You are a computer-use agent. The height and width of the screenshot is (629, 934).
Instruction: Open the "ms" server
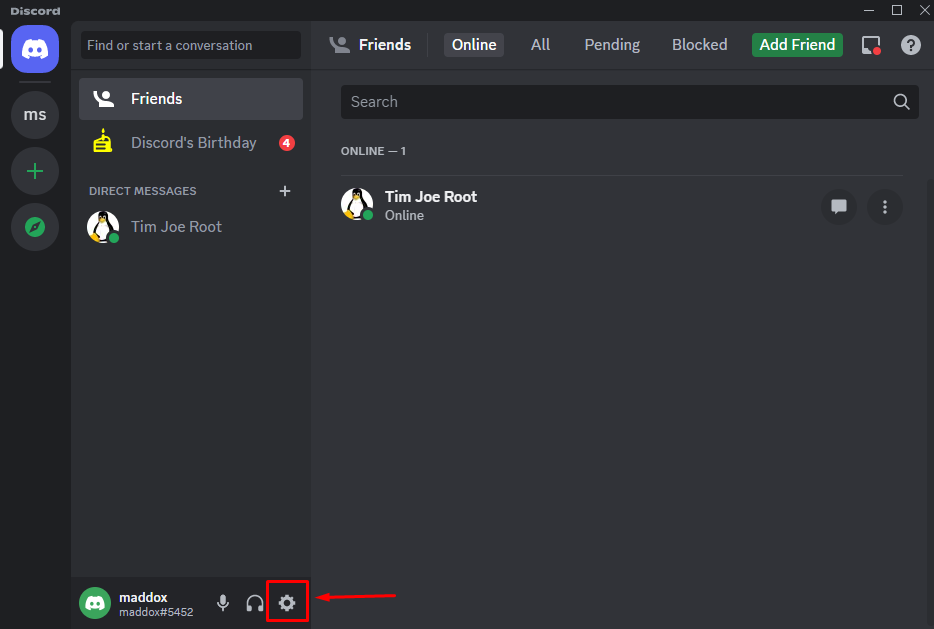pyautogui.click(x=35, y=115)
